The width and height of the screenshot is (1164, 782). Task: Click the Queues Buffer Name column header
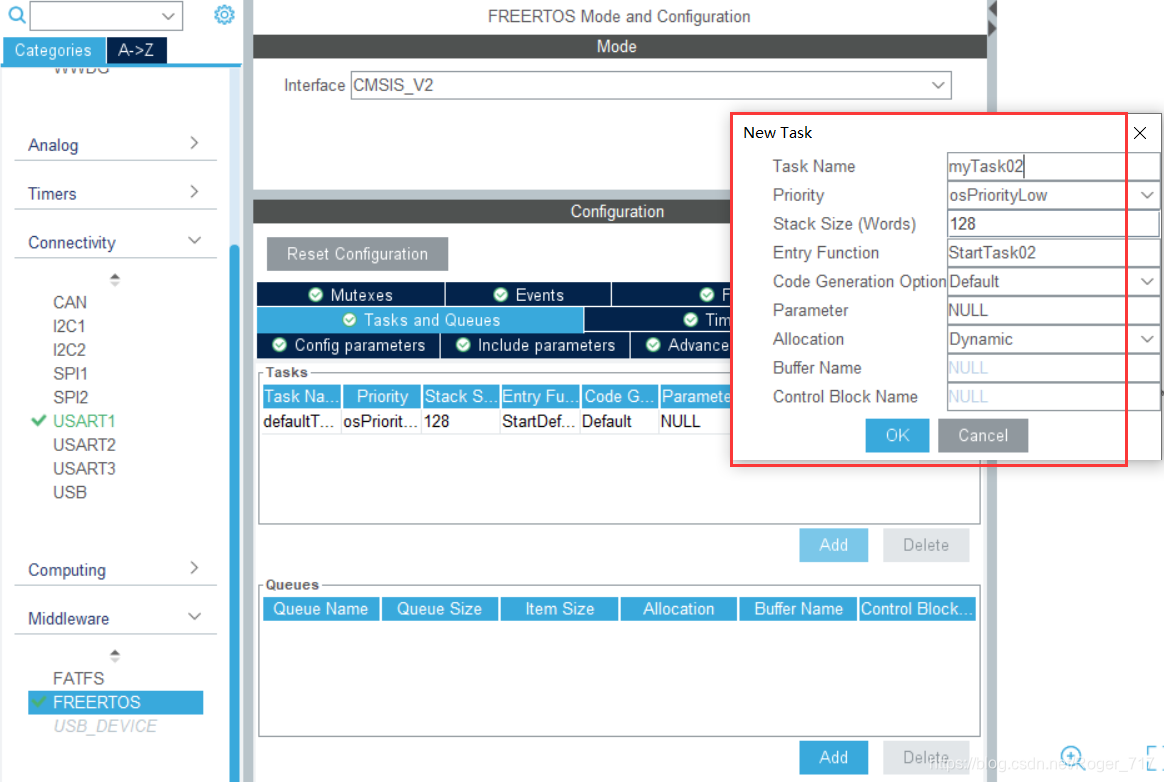798,609
